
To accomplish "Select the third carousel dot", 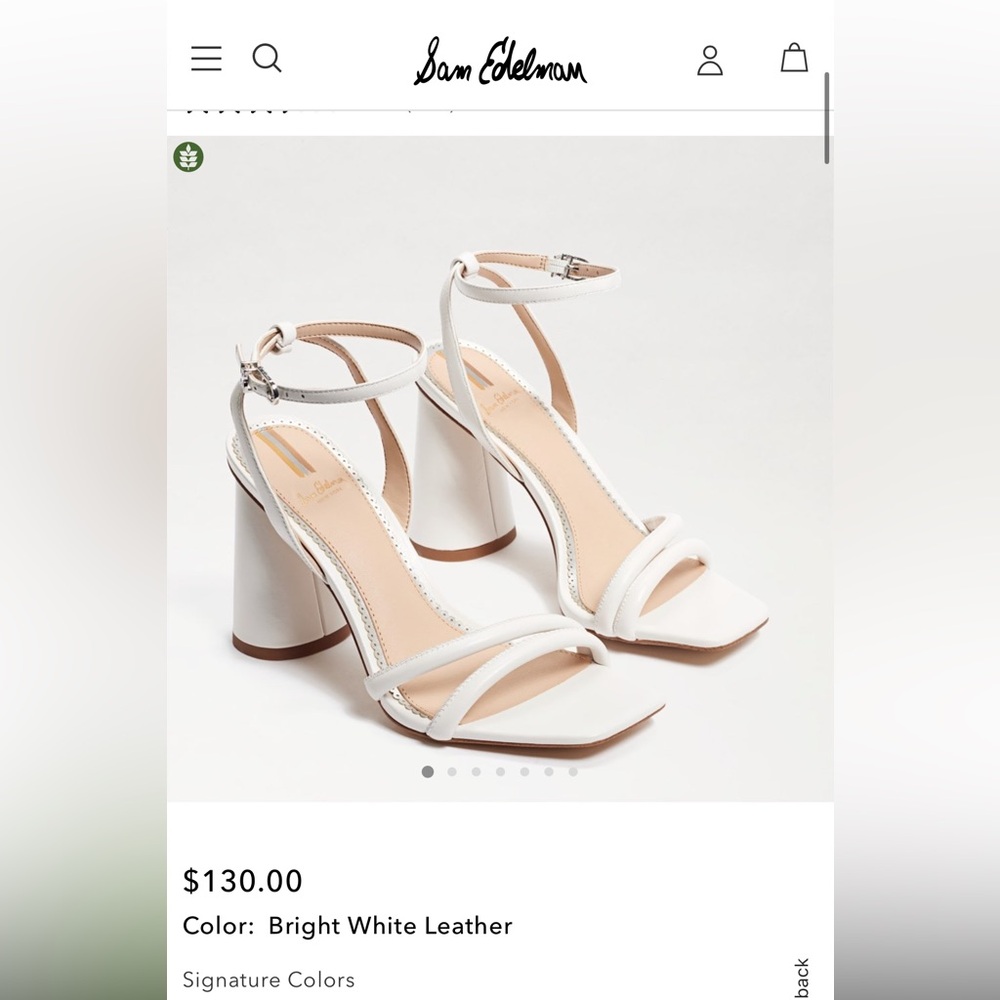I will 476,771.
